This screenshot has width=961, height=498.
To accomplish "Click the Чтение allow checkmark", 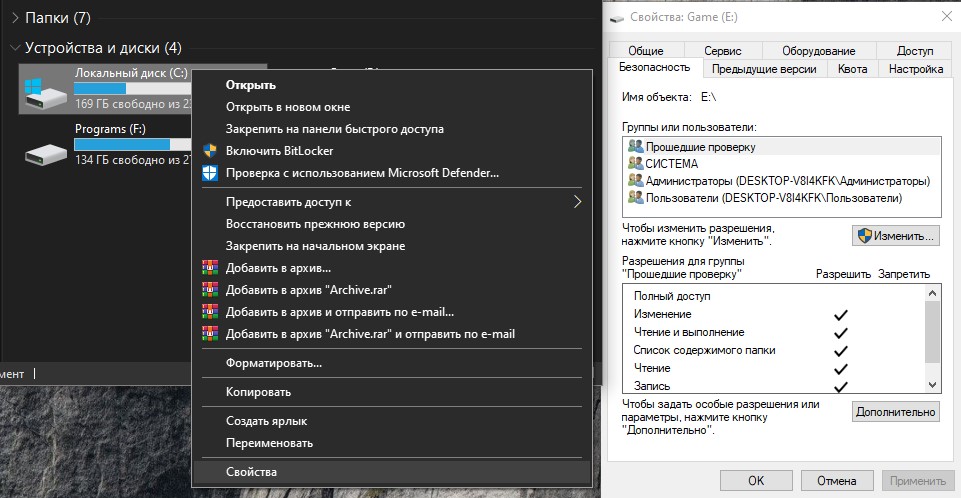I will (x=841, y=369).
